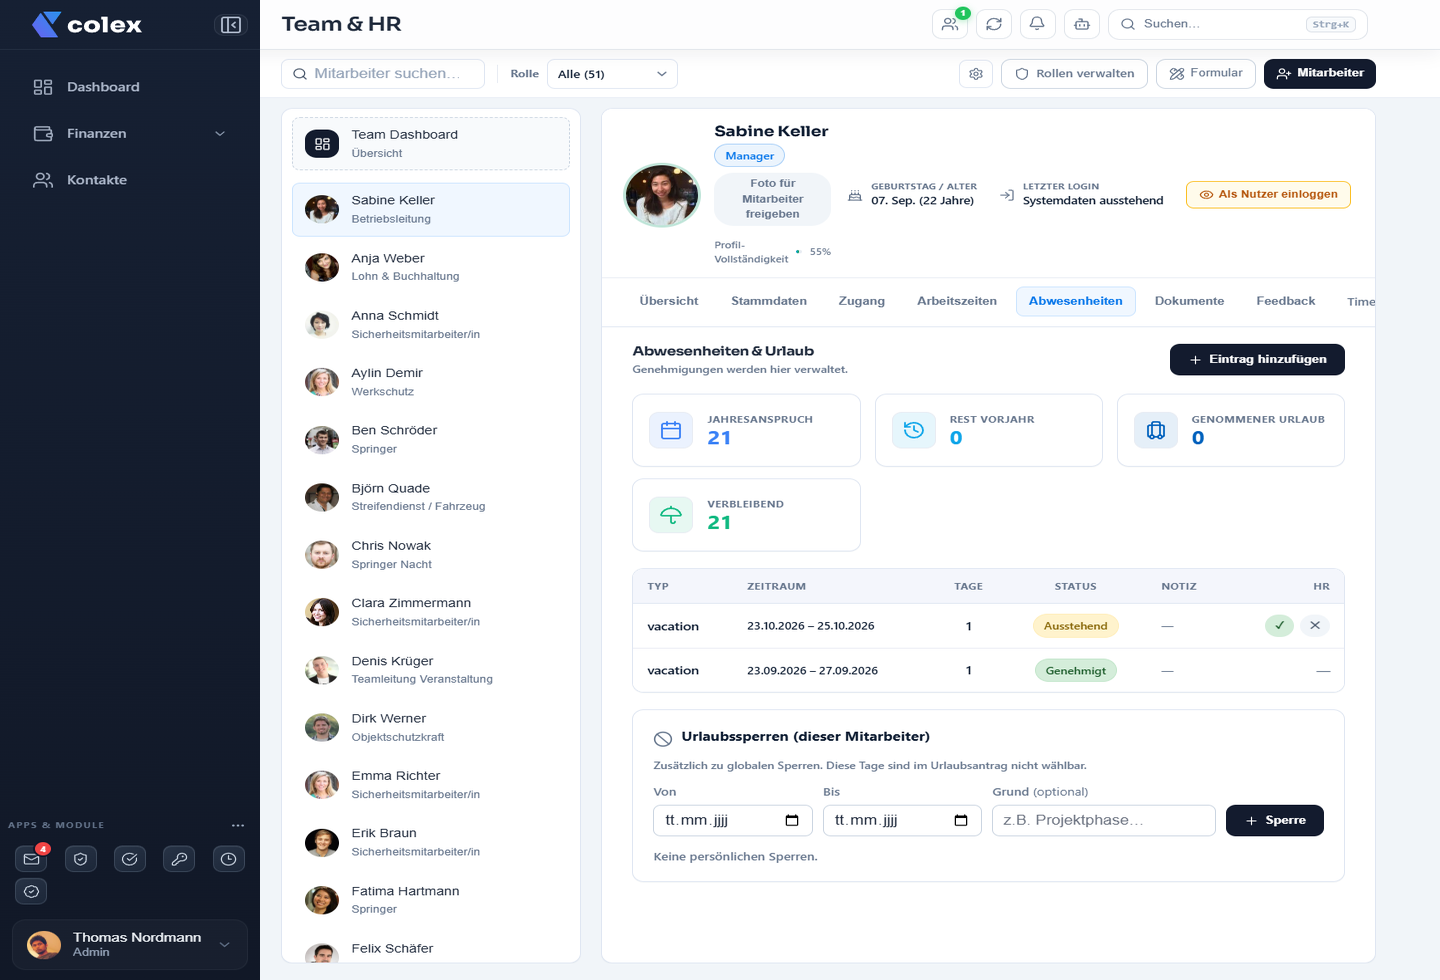Open the clock app module icon
The image size is (1440, 980).
coord(229,859)
